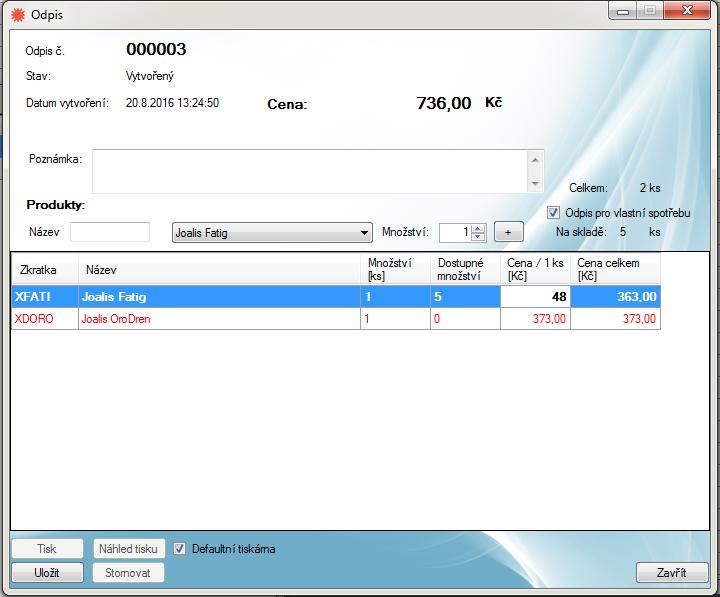This screenshot has height=597, width=720.
Task: Click the Zavřít button
Action: [x=672, y=573]
